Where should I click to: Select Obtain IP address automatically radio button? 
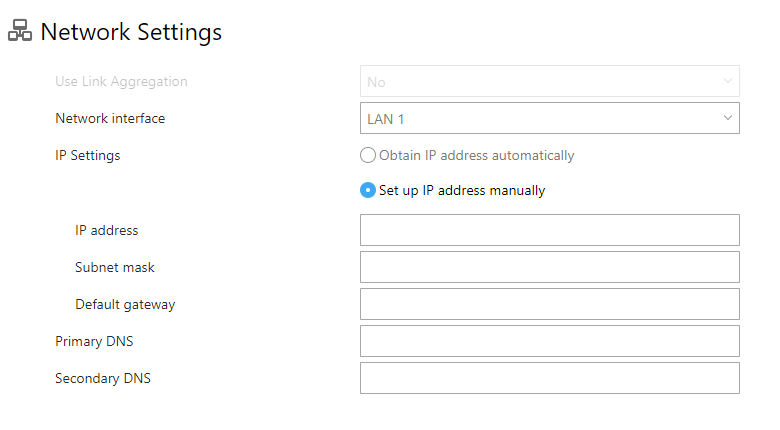[x=368, y=155]
